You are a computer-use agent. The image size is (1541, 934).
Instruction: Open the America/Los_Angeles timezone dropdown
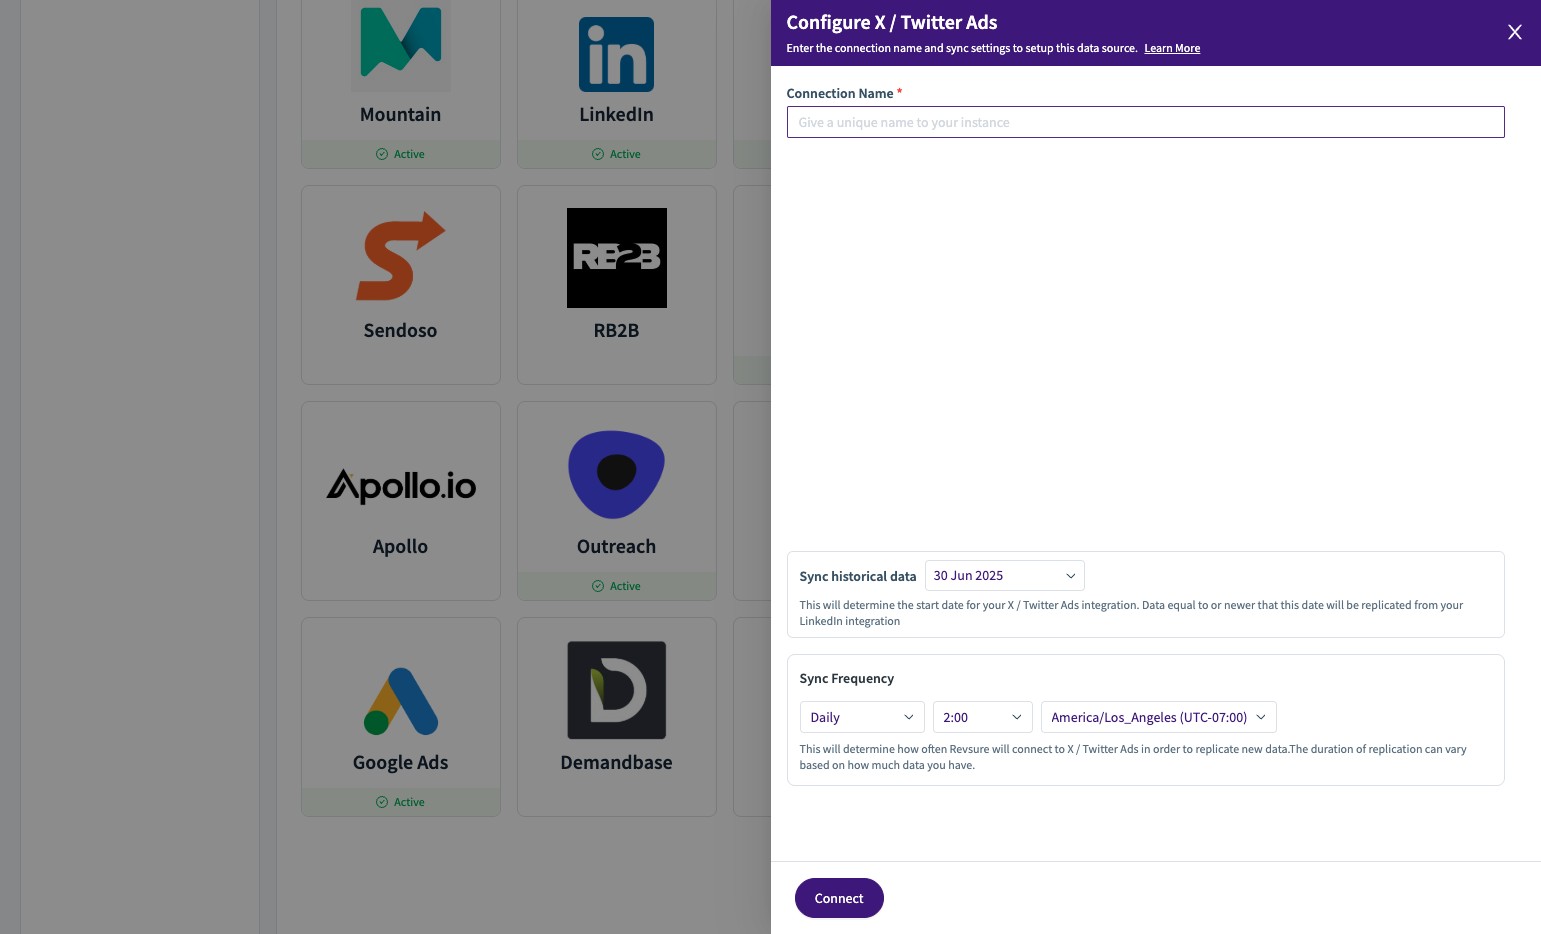[x=1158, y=717]
